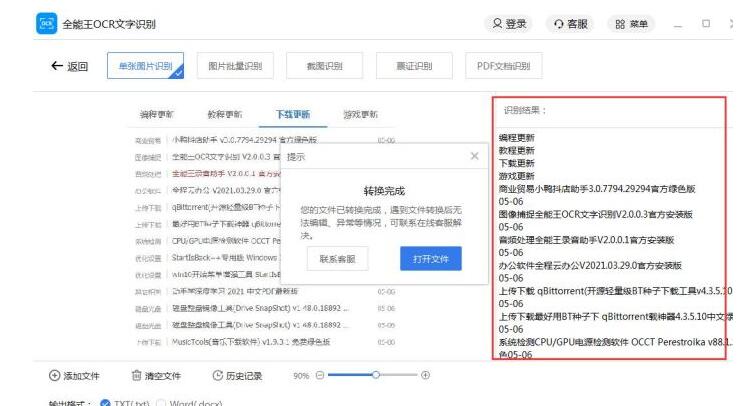
Task: Contact support via 客服 button
Action: pyautogui.click(x=570, y=24)
